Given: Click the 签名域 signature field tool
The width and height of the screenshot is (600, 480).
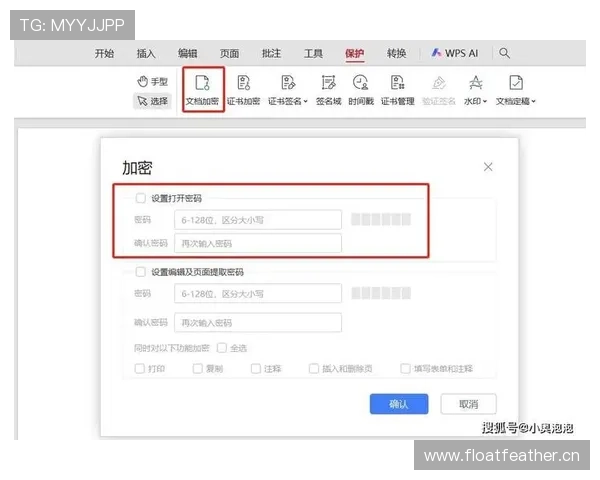Looking at the screenshot, I should (x=328, y=90).
